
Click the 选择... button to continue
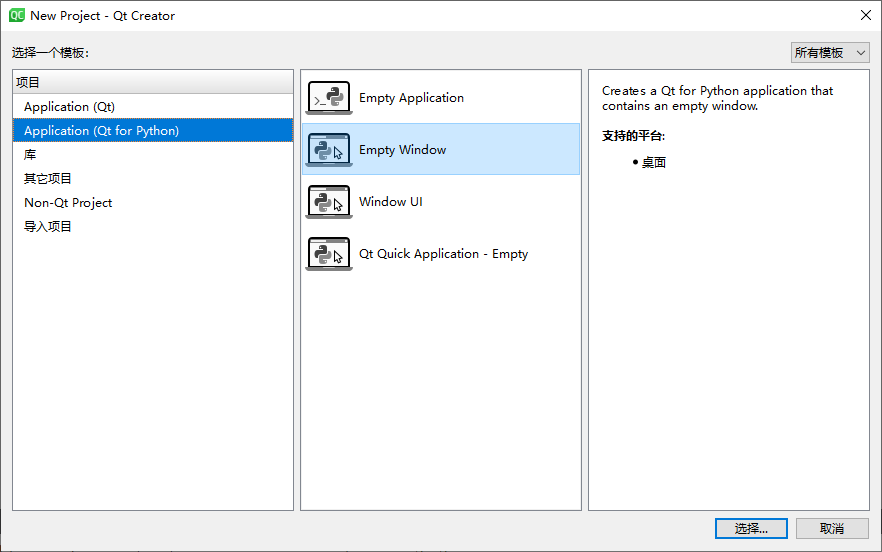point(751,528)
